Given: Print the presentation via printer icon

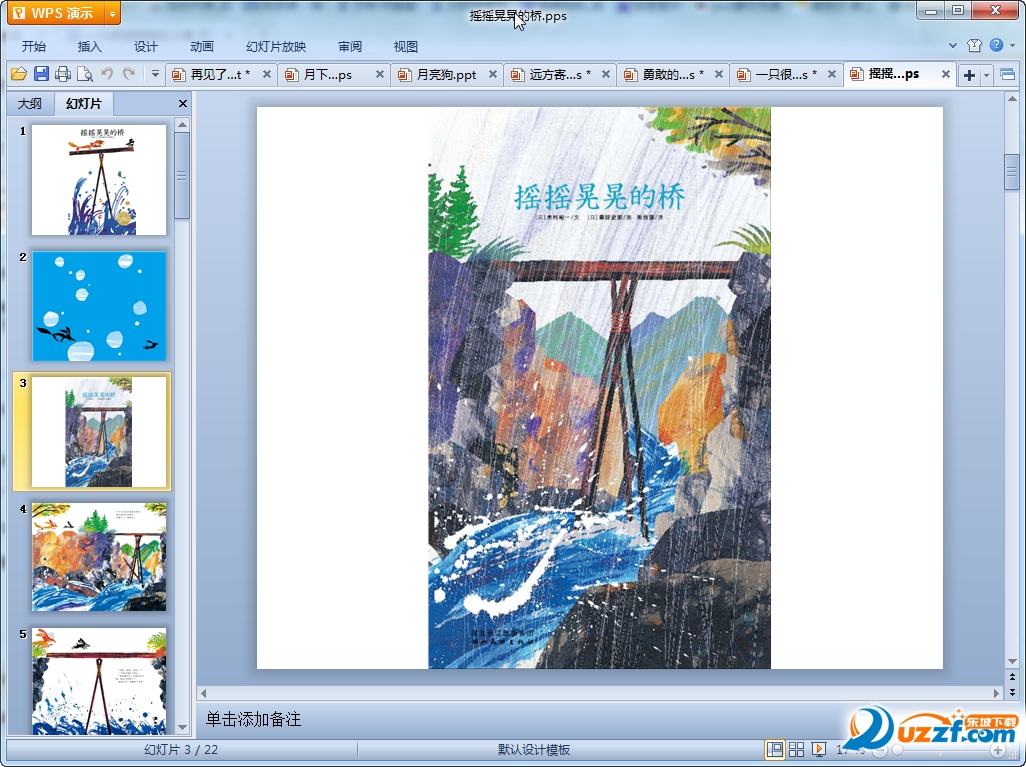Looking at the screenshot, I should click(63, 74).
